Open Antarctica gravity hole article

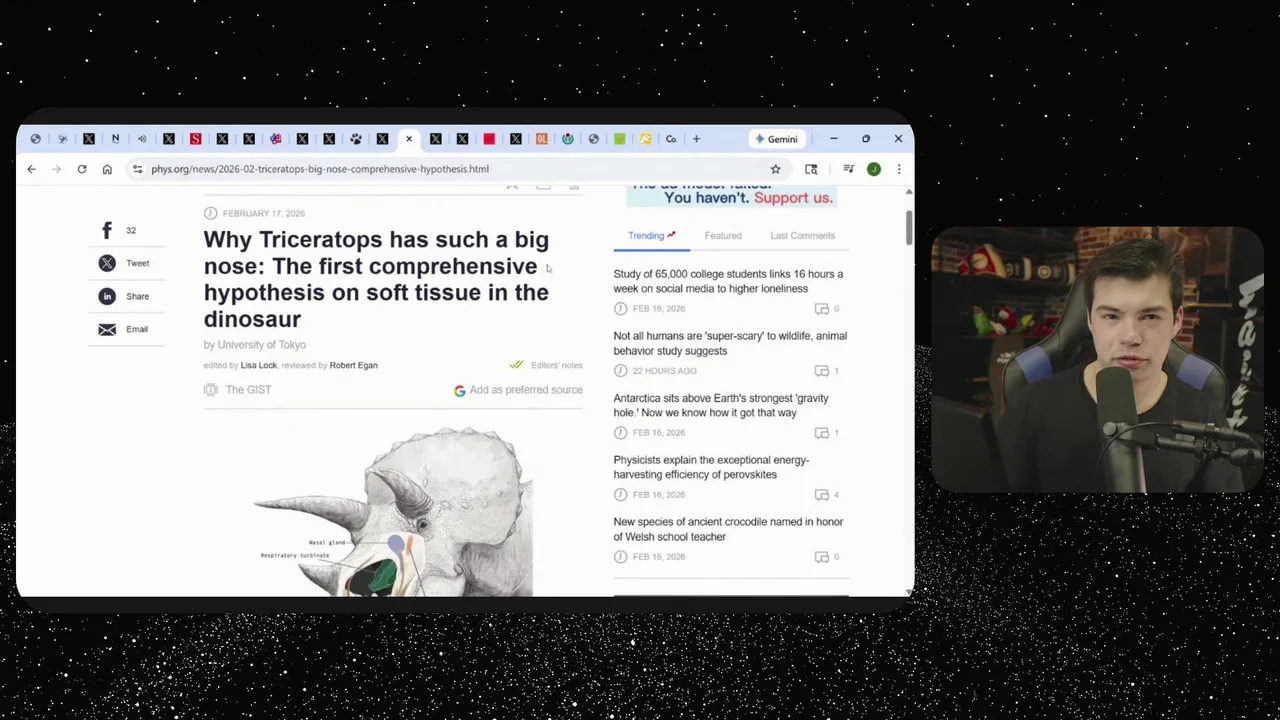click(x=721, y=405)
